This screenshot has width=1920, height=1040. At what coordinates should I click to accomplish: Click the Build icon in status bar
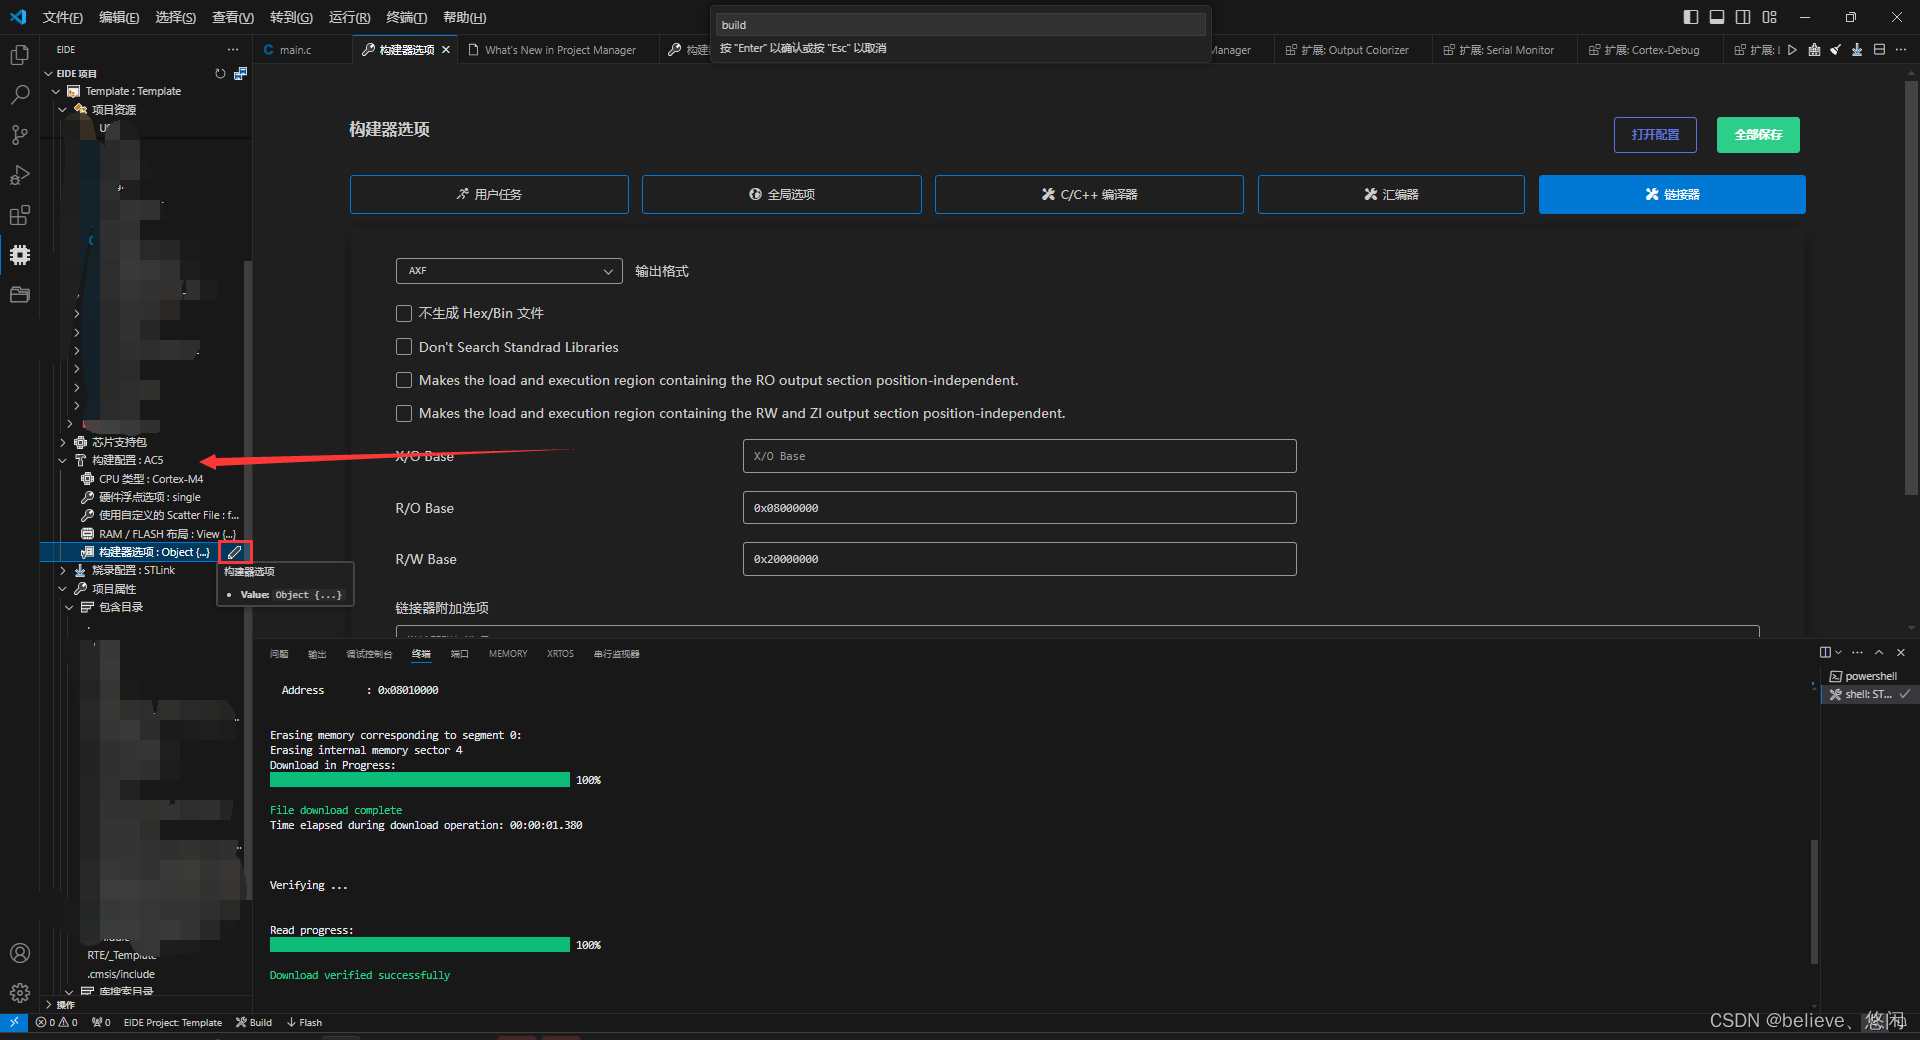point(253,1022)
